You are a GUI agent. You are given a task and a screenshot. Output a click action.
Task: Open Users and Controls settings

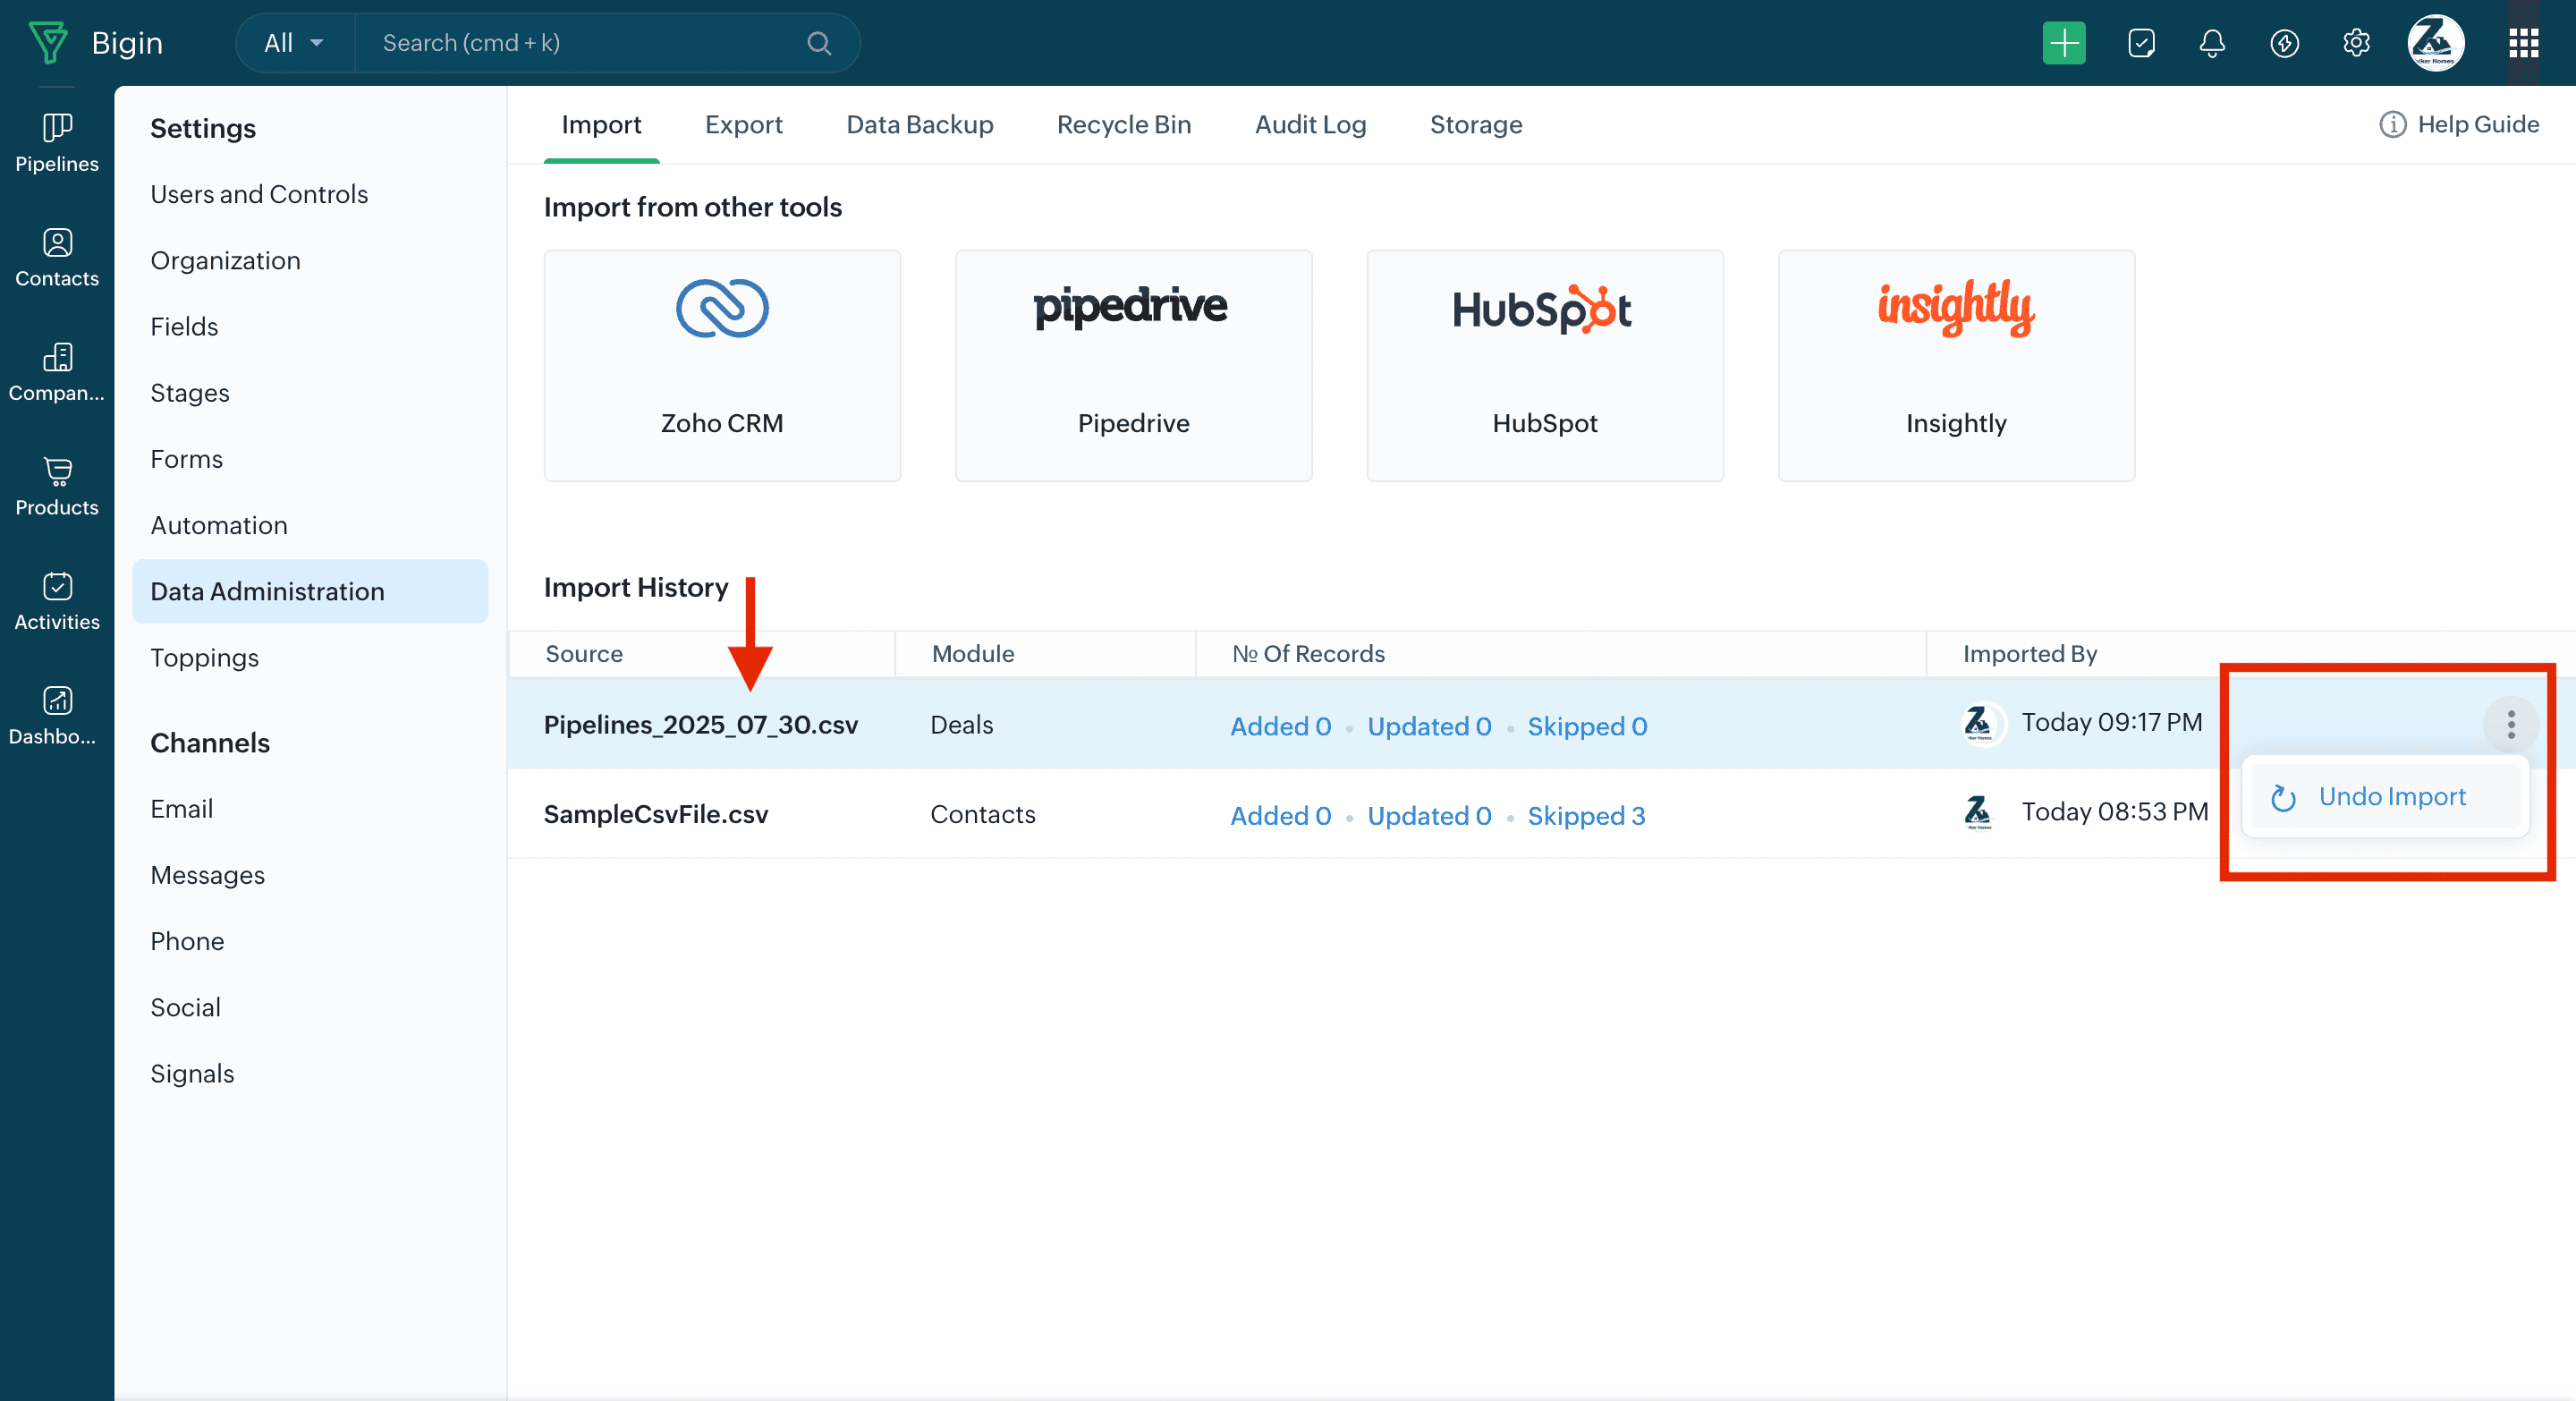click(x=259, y=194)
